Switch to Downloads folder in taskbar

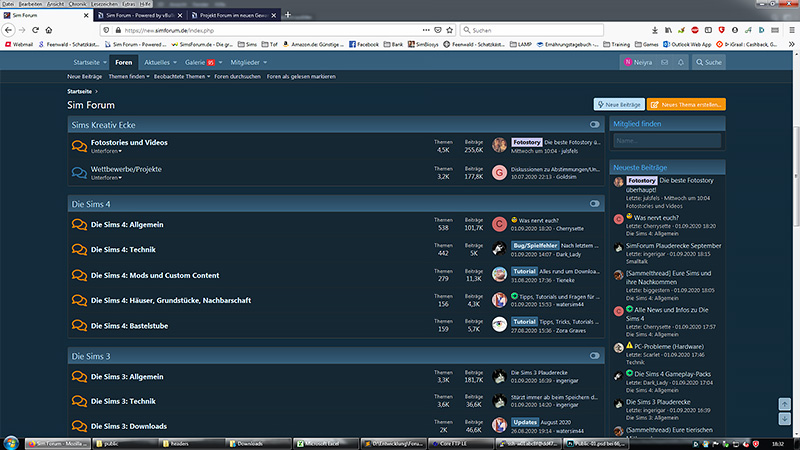(259, 443)
